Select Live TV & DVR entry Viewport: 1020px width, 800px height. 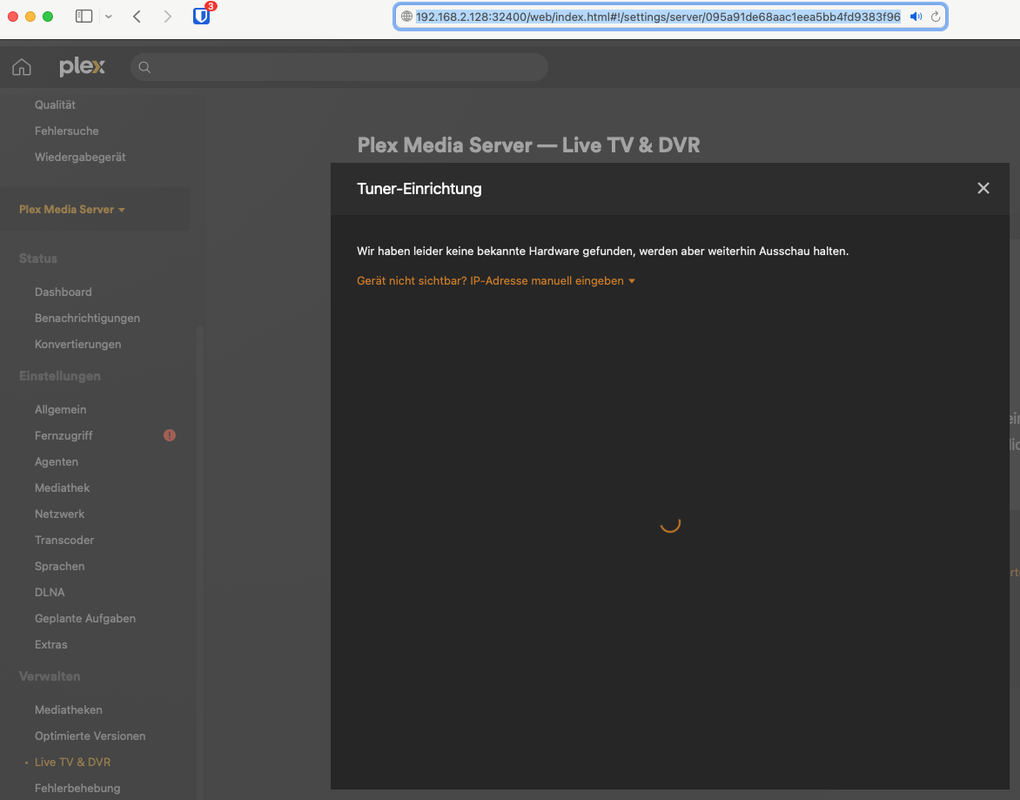click(72, 762)
